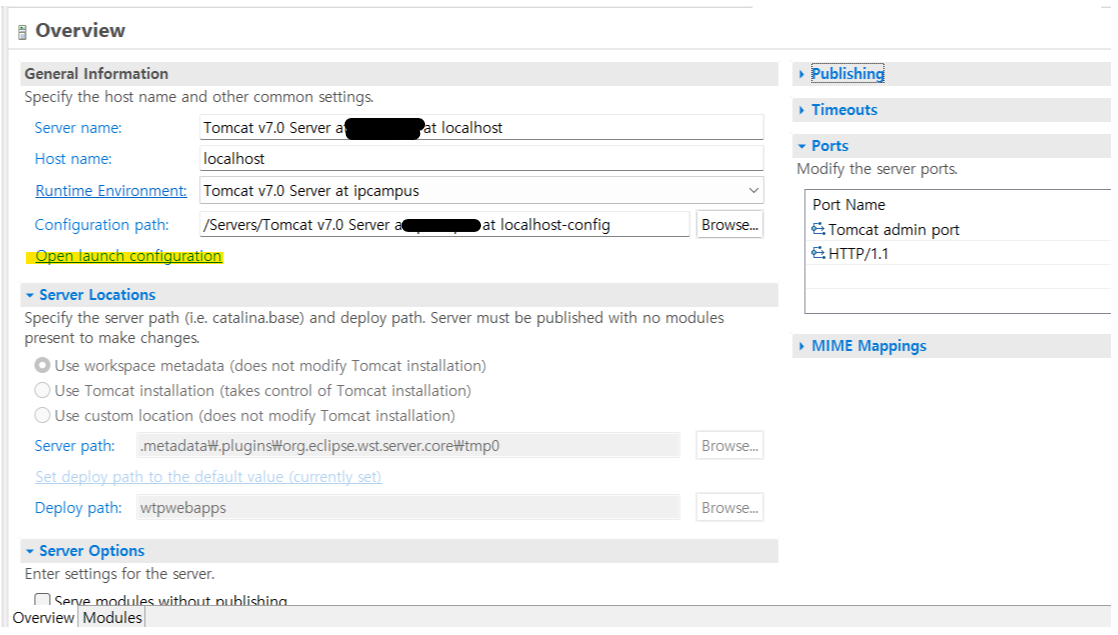
Task: Click the Deploy path label
Action: [x=78, y=508]
